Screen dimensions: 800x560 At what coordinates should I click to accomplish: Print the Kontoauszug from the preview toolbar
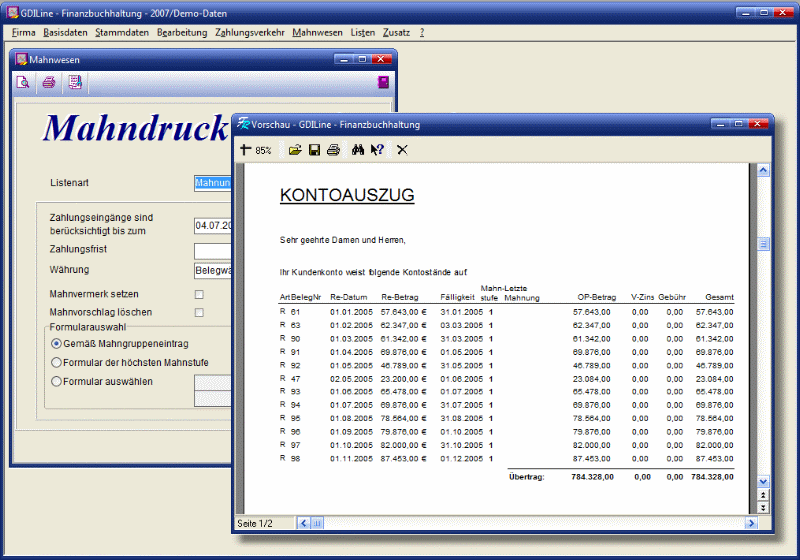tap(333, 150)
